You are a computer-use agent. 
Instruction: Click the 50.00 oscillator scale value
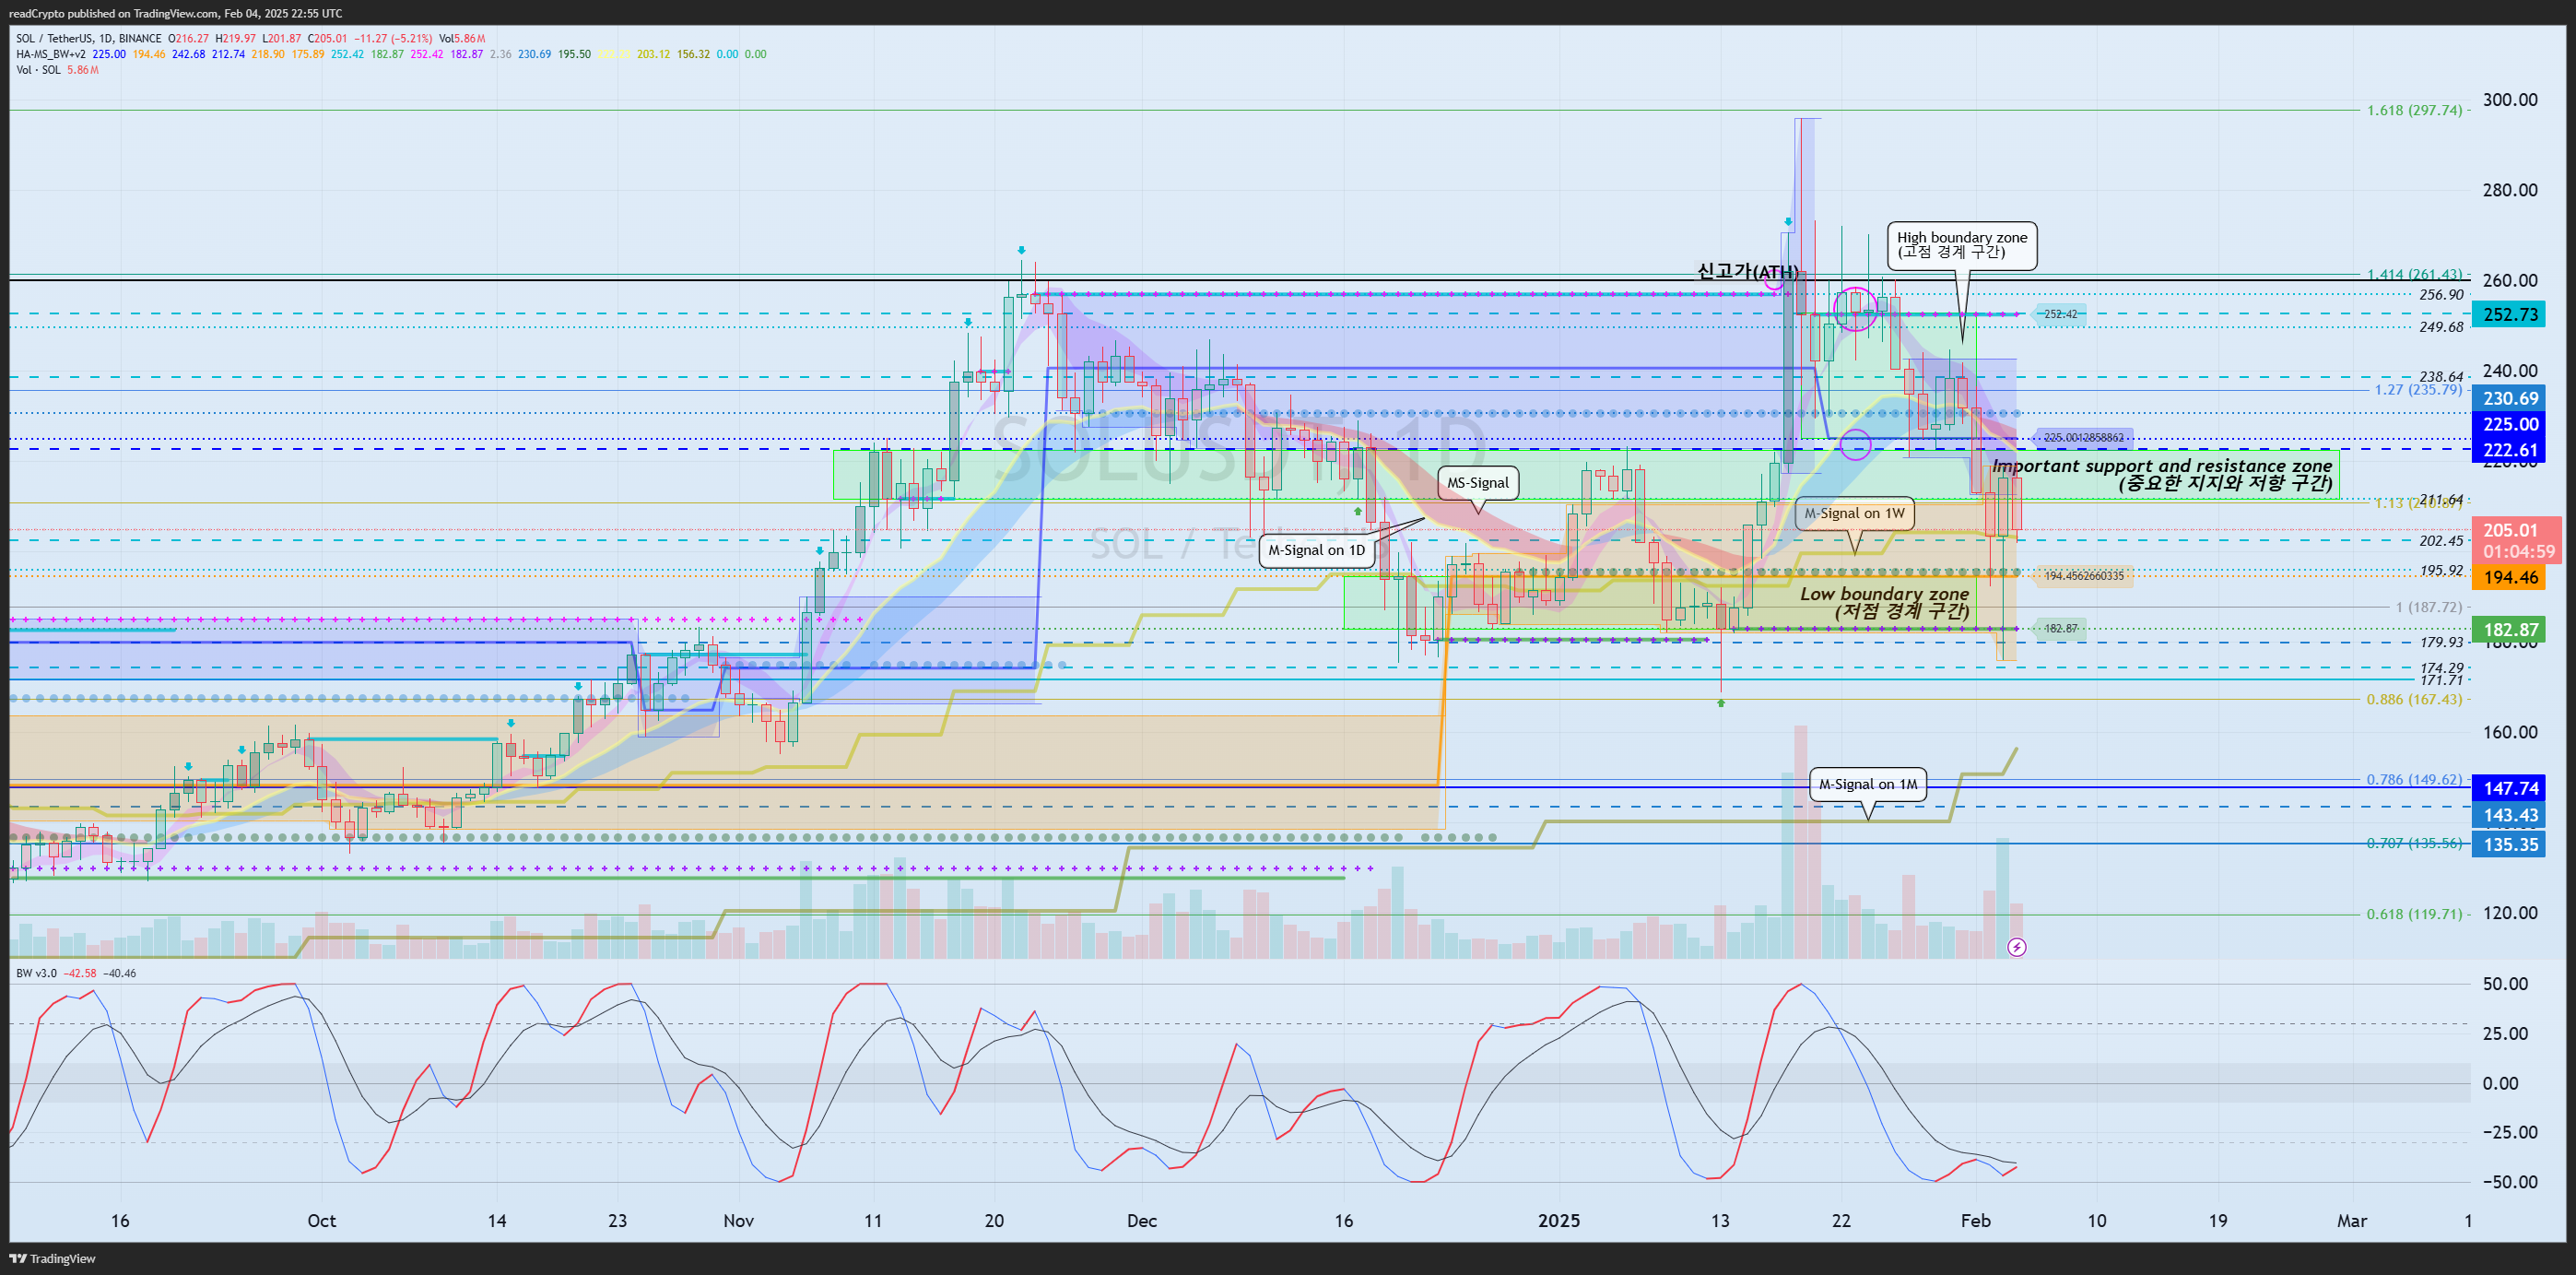pos(2505,984)
